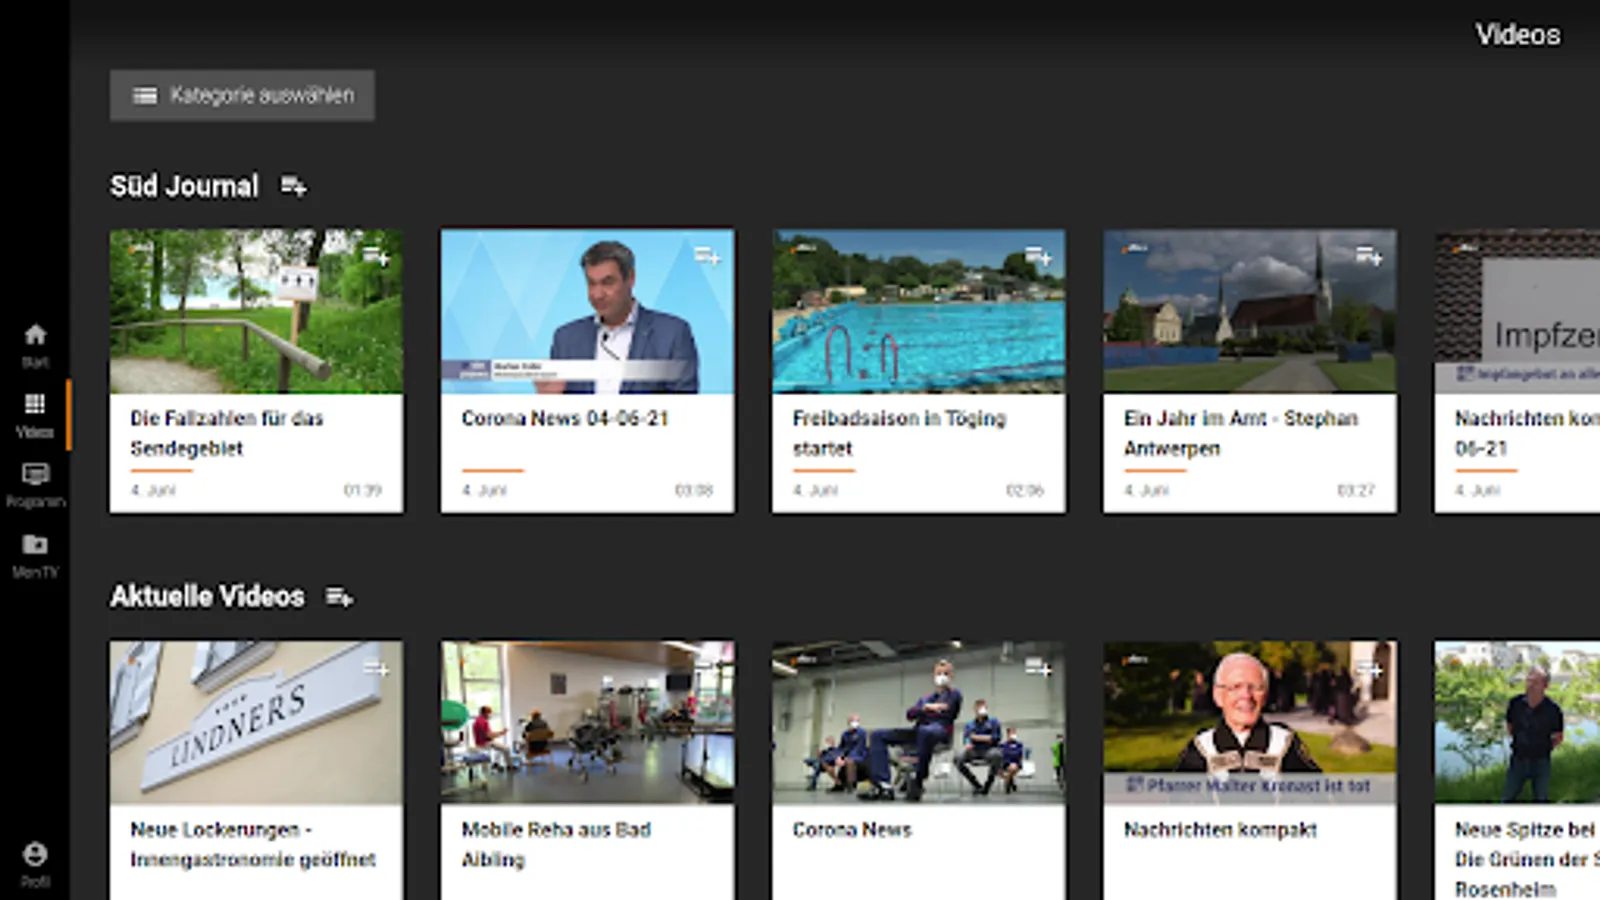Click the Aktuelle Videos section heading
This screenshot has height=900, width=1600.
[x=207, y=597]
